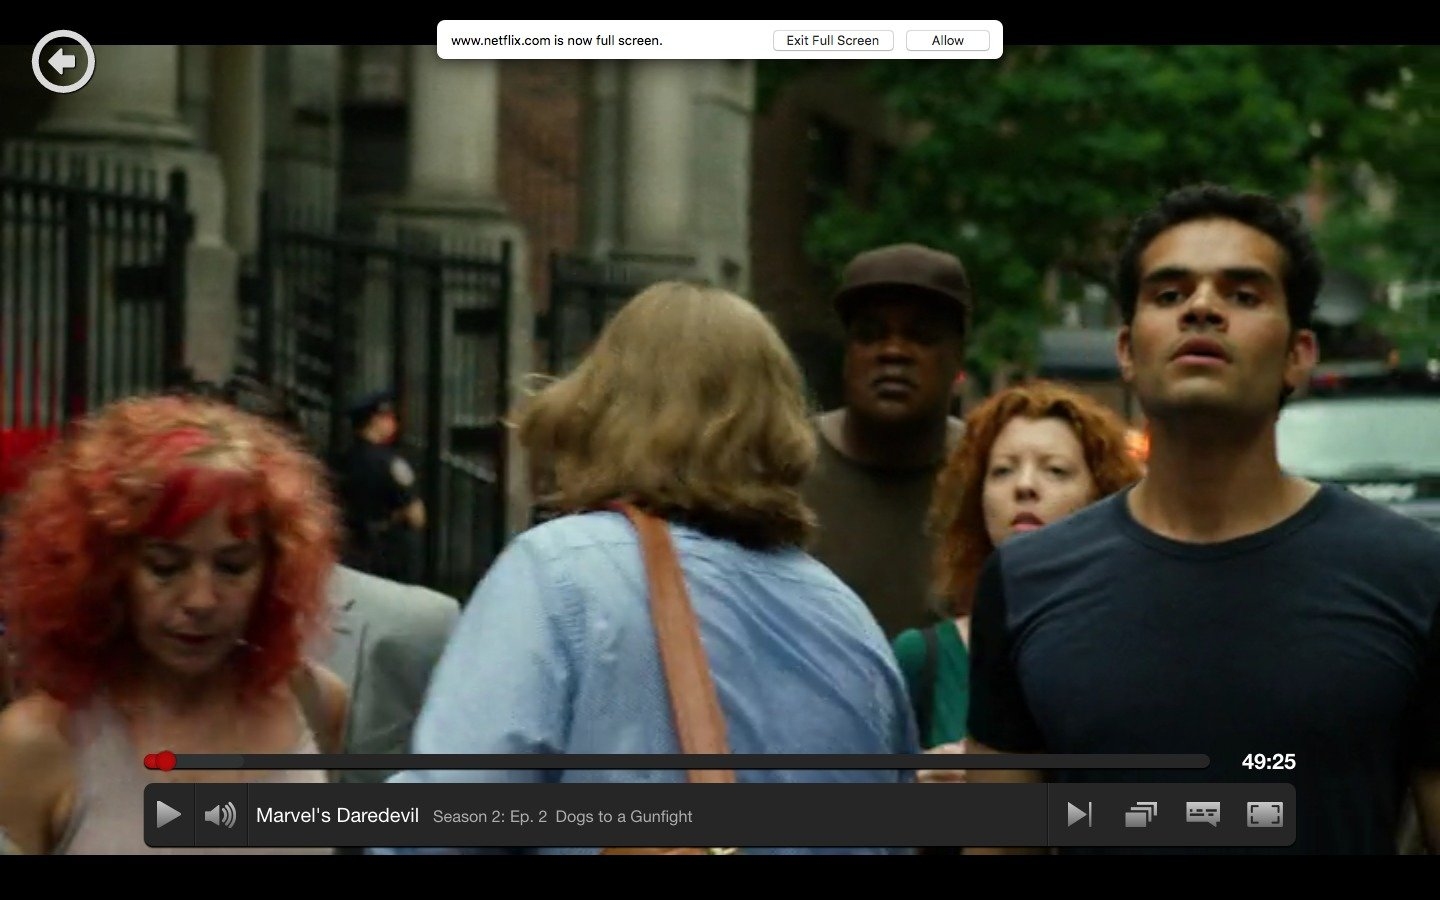Open subtitles and audio options icon
The width and height of the screenshot is (1440, 900).
pos(1203,815)
